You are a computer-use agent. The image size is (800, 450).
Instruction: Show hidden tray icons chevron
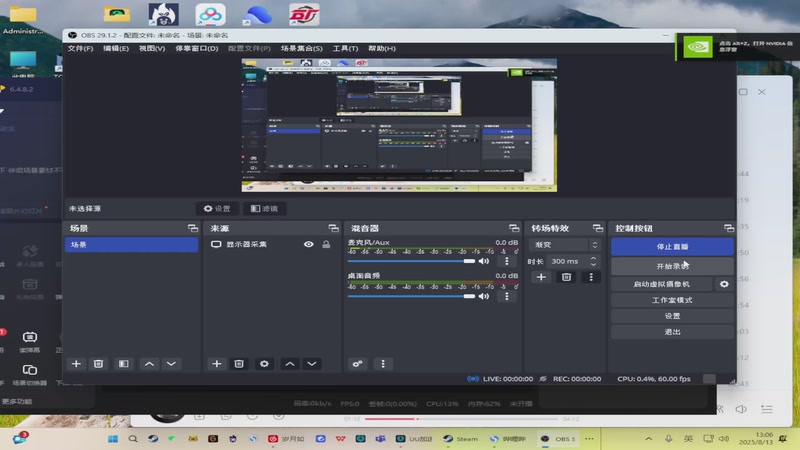pyautogui.click(x=648, y=439)
